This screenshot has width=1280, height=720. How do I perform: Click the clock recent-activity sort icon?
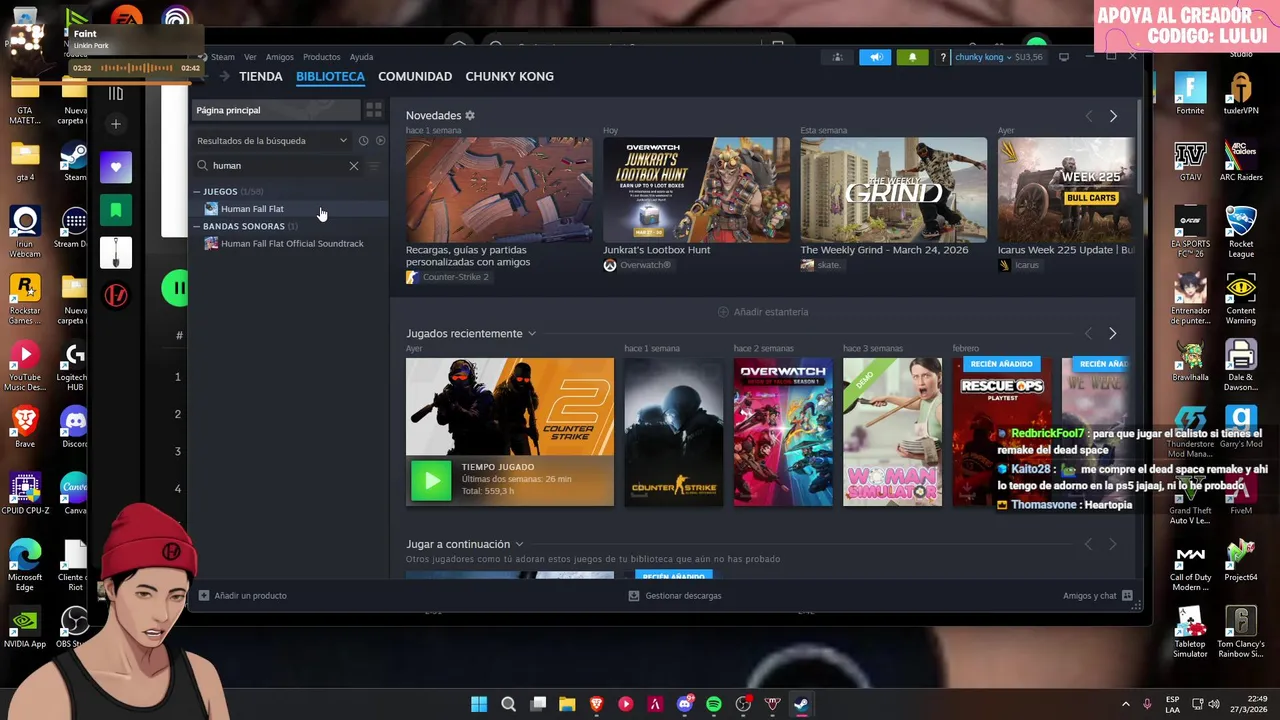tap(363, 141)
